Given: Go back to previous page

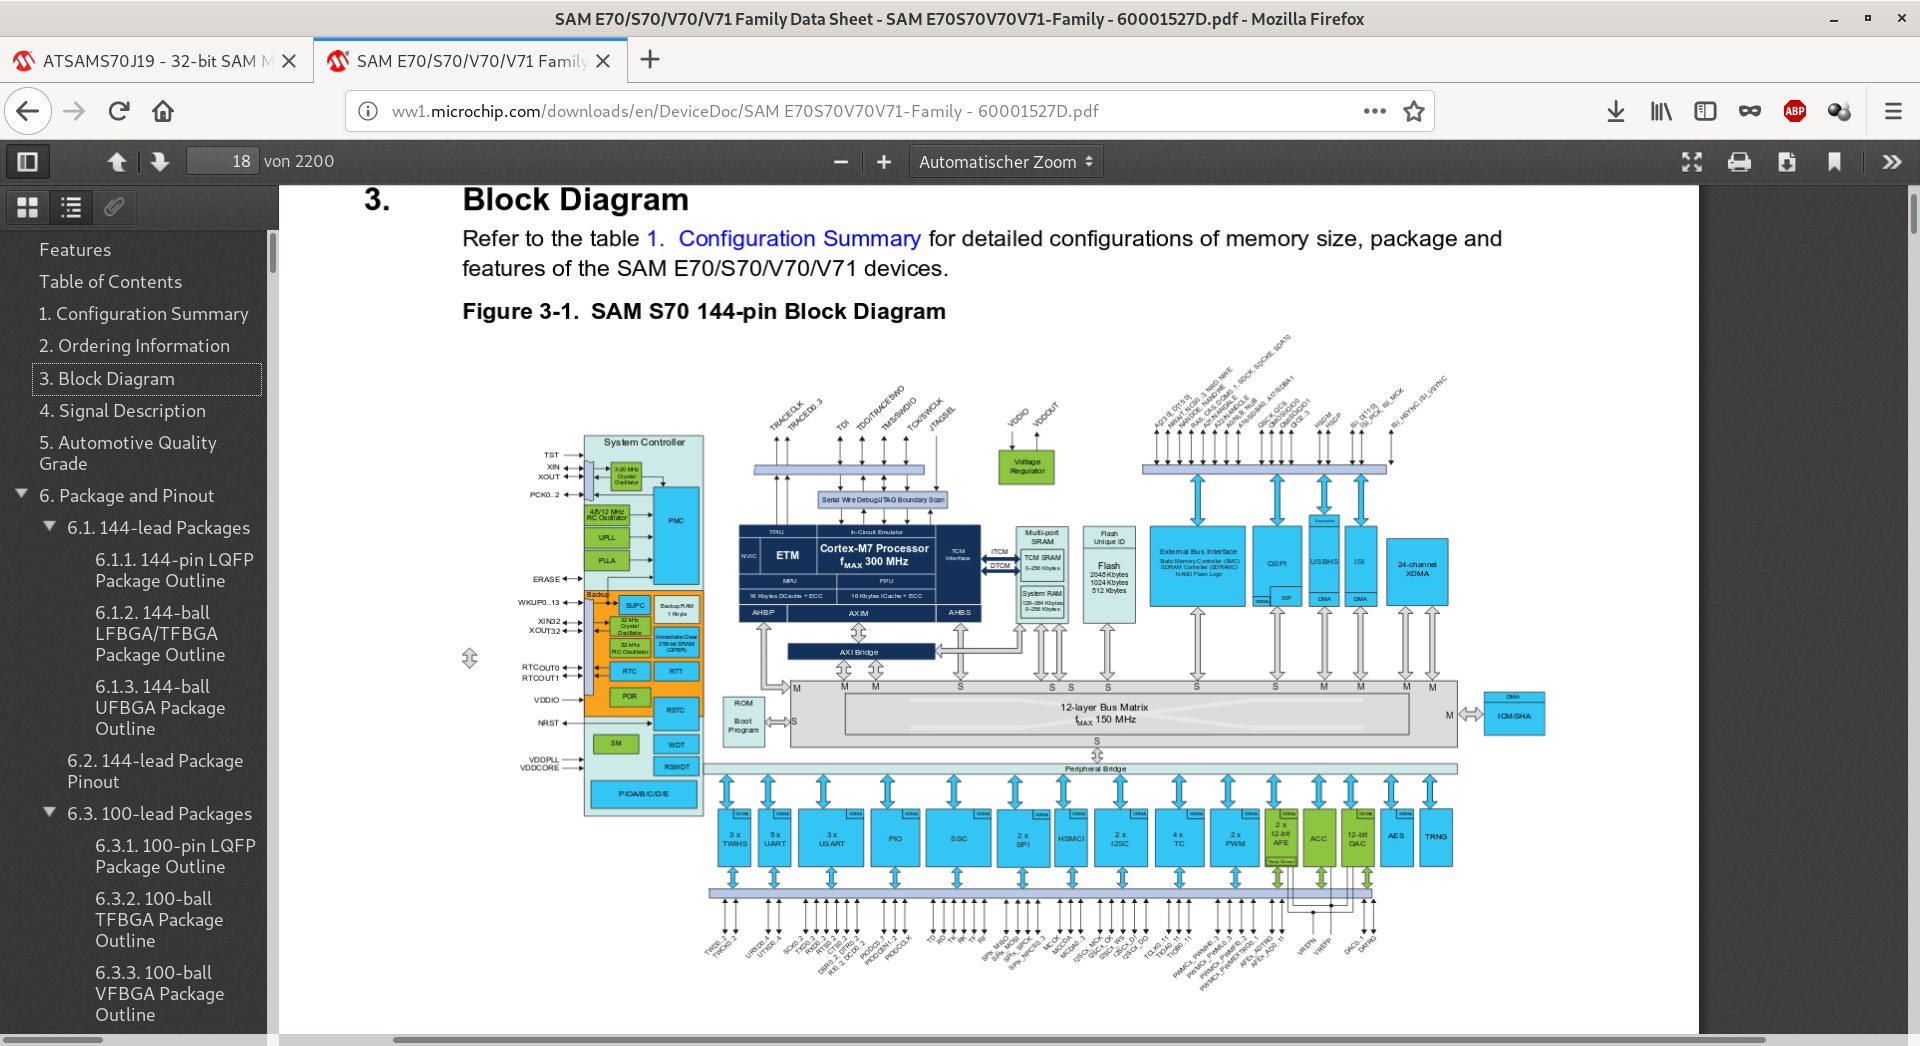Looking at the screenshot, I should [28, 111].
